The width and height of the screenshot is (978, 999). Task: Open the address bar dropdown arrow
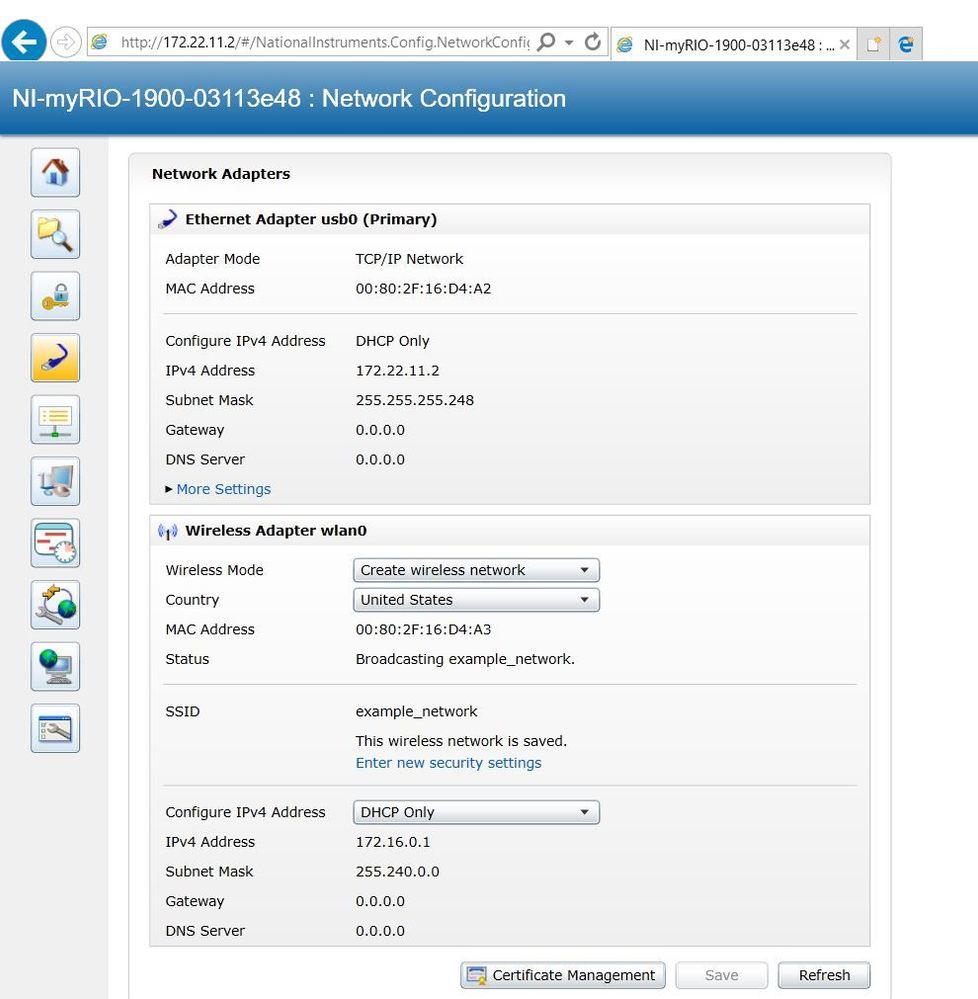(569, 43)
